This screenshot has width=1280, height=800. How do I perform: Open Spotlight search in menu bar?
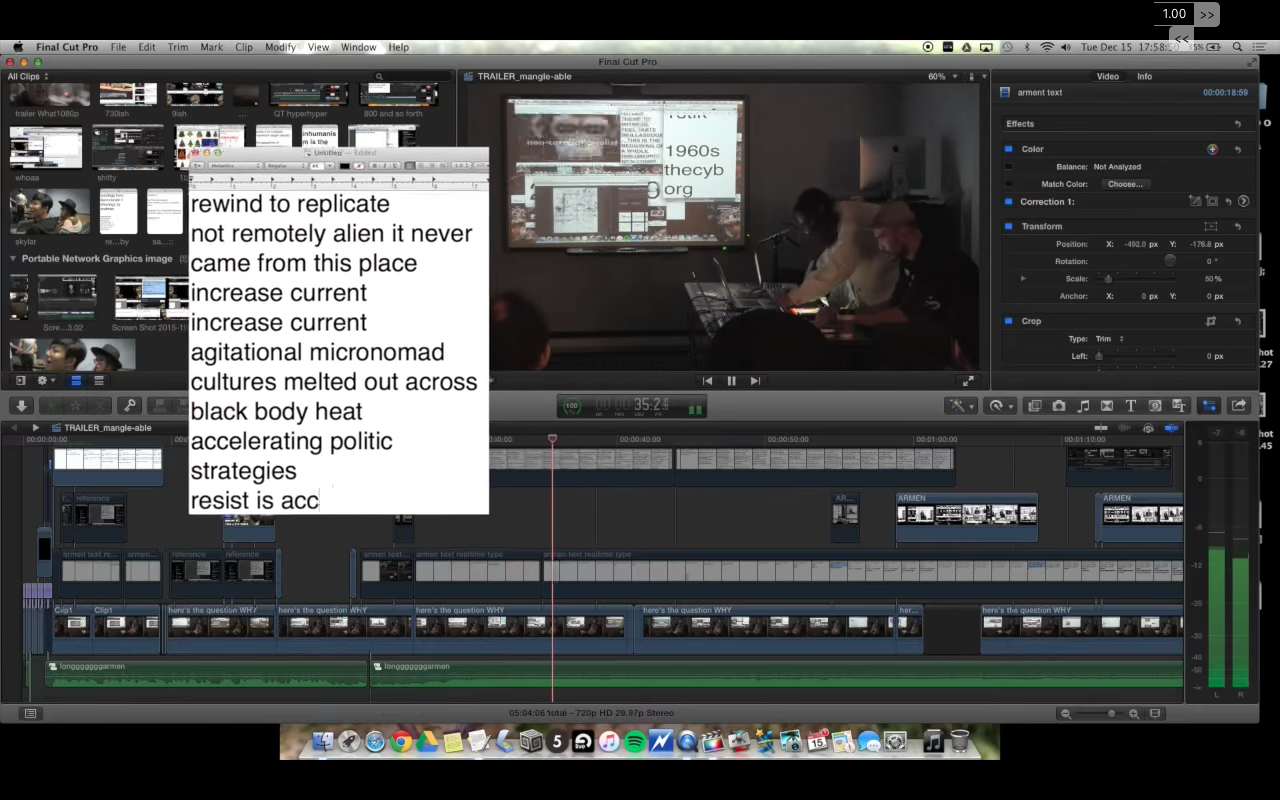point(1237,47)
